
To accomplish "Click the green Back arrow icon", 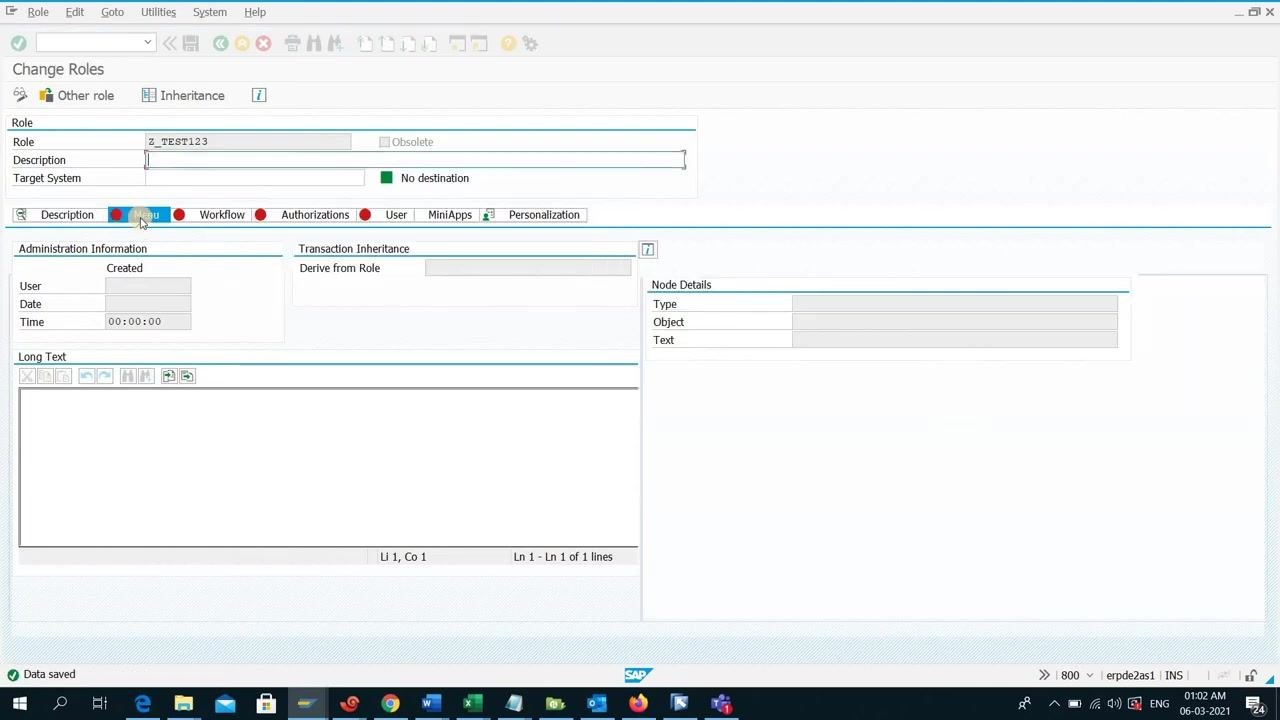I will click(x=220, y=43).
